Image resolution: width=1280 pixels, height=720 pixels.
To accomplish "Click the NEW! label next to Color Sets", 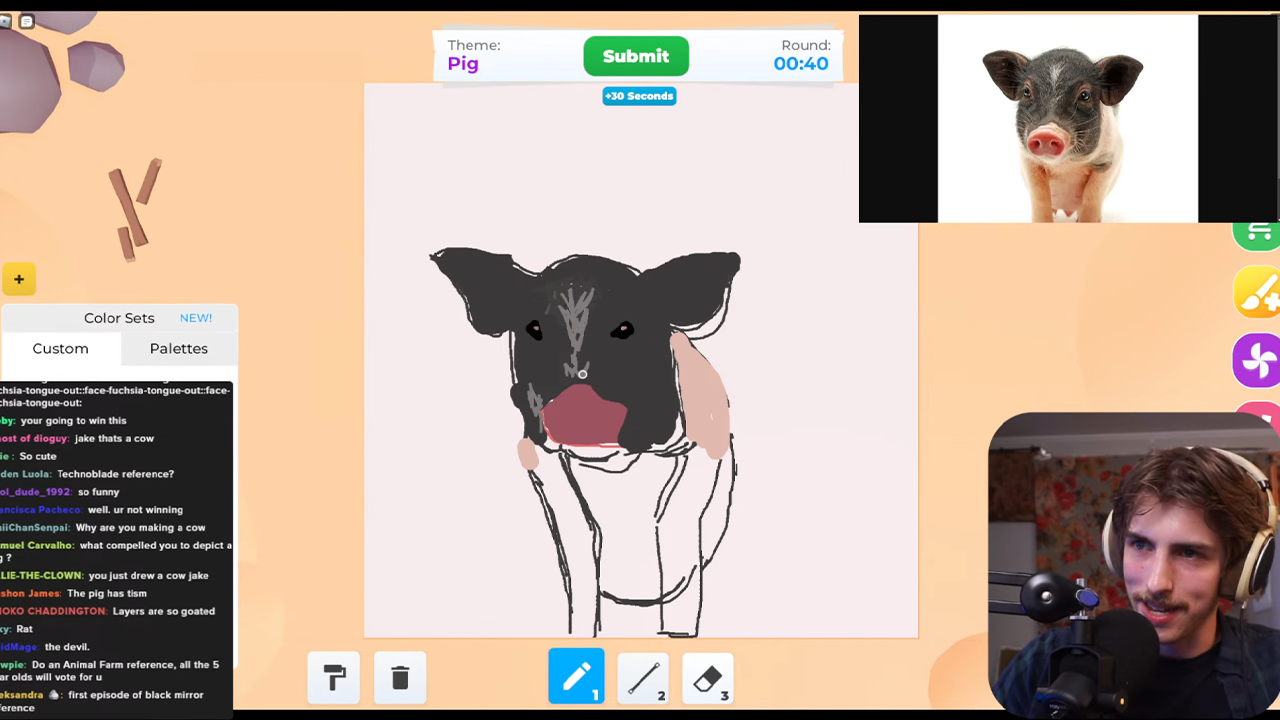I will coord(195,317).
